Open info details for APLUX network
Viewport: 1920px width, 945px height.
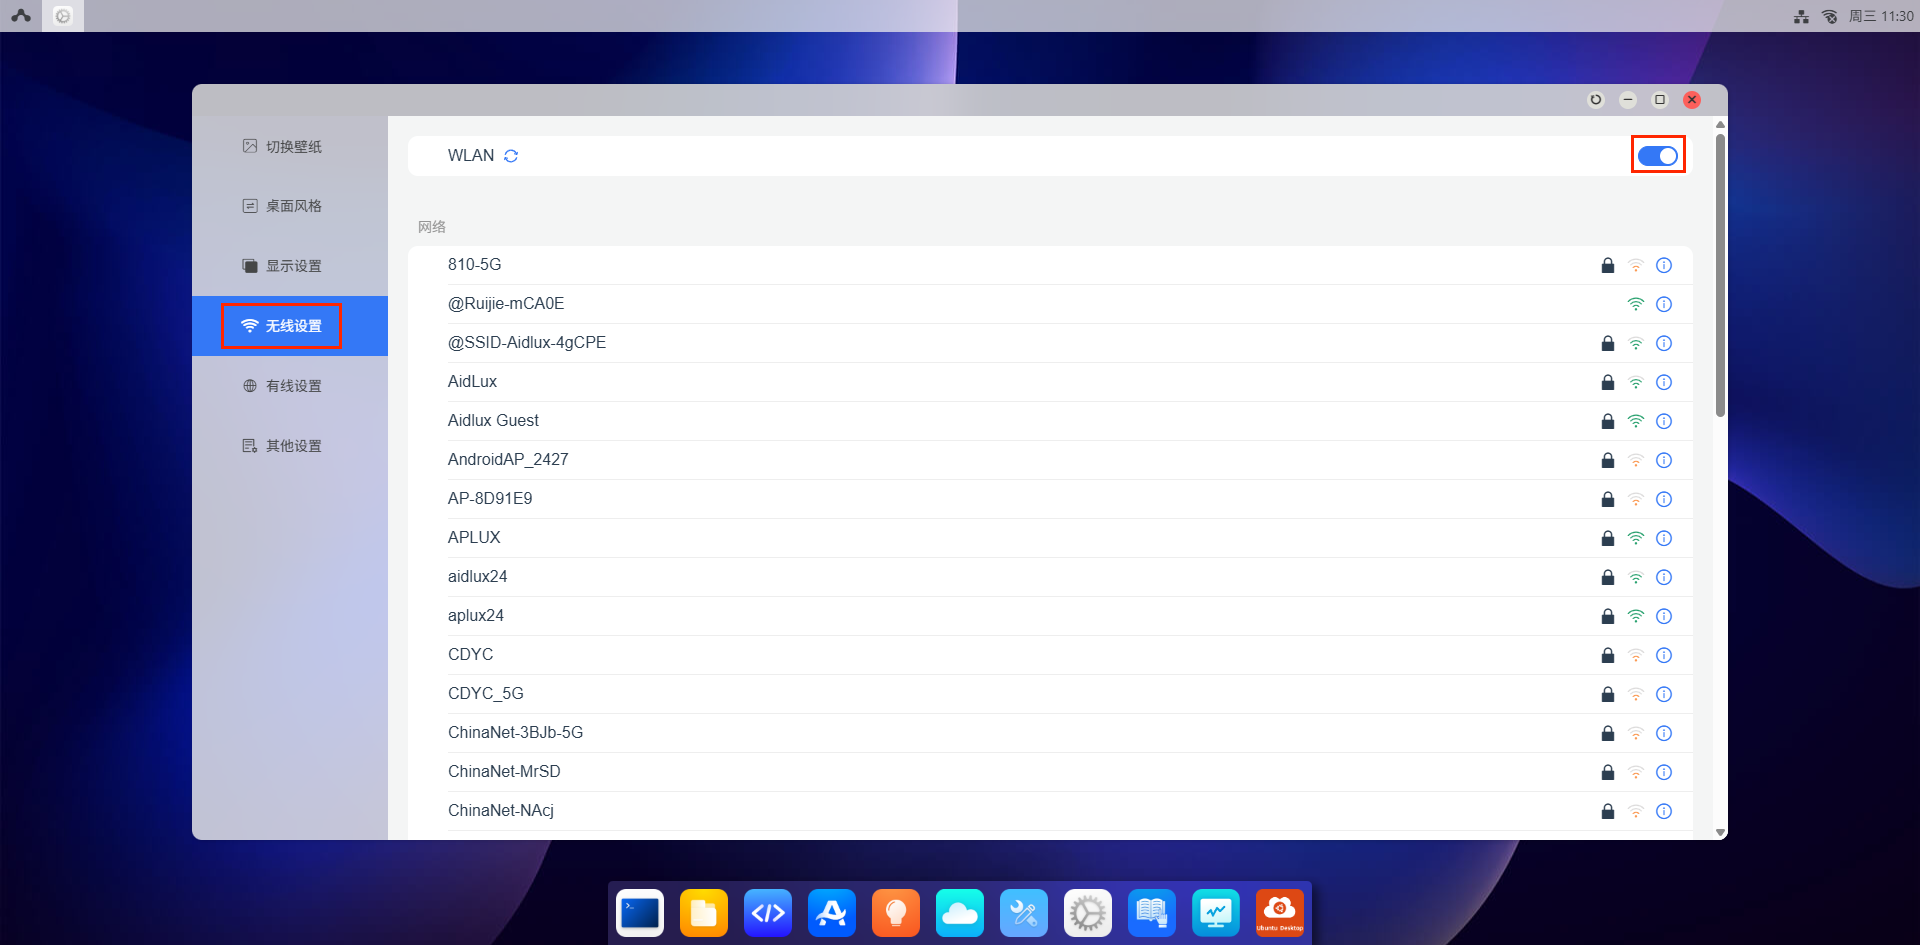pos(1664,538)
